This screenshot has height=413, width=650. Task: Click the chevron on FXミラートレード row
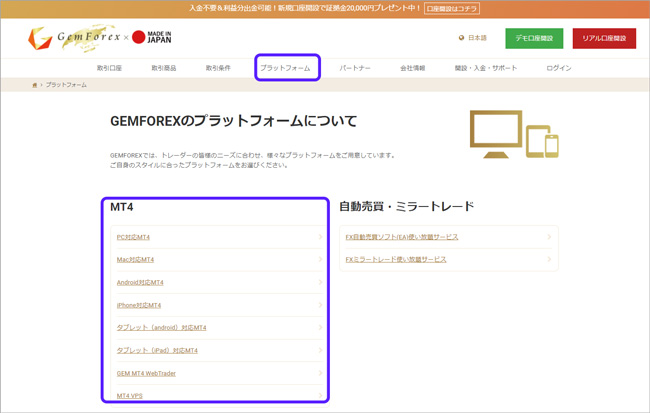[x=549, y=259]
